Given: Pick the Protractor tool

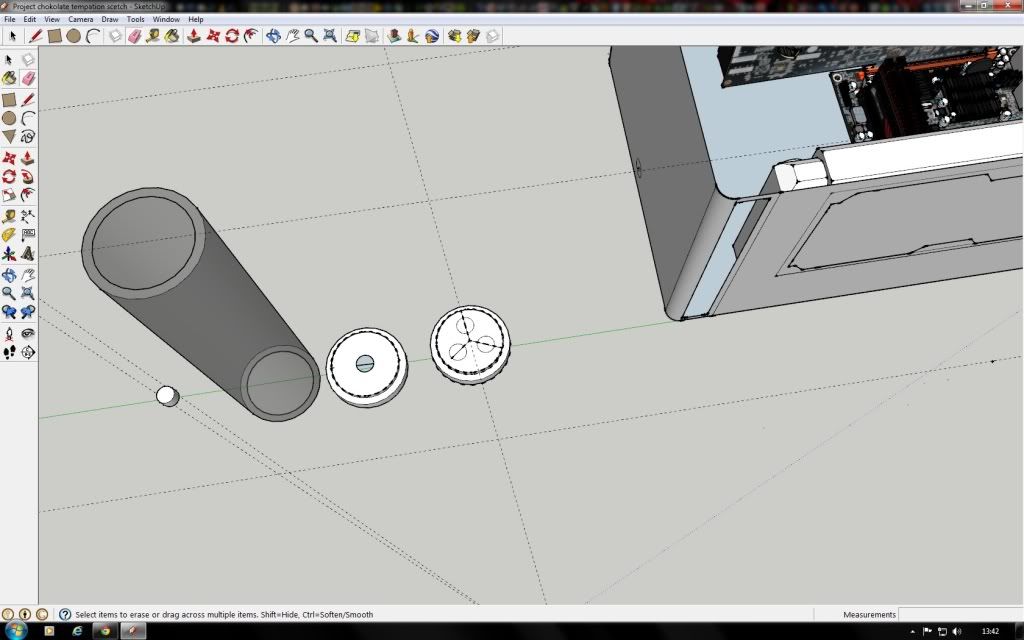Looking at the screenshot, I should pyautogui.click(x=9, y=234).
